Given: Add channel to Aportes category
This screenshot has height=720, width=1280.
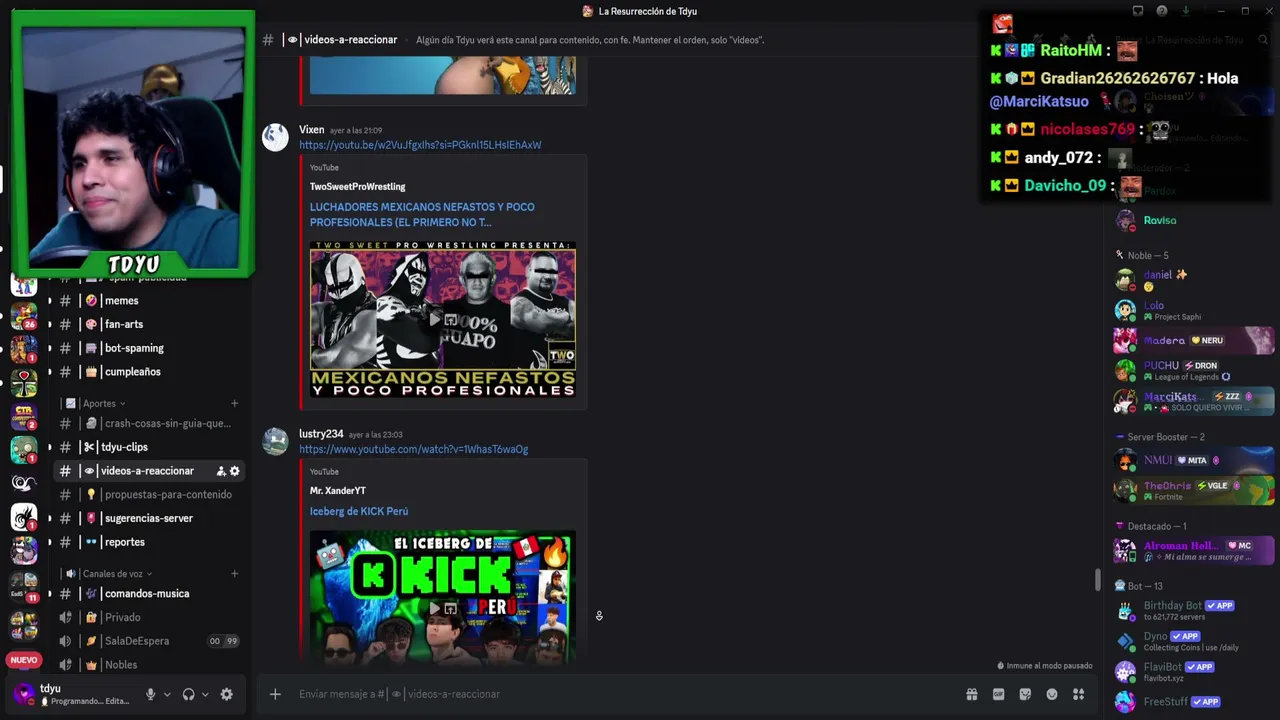Looking at the screenshot, I should (234, 404).
